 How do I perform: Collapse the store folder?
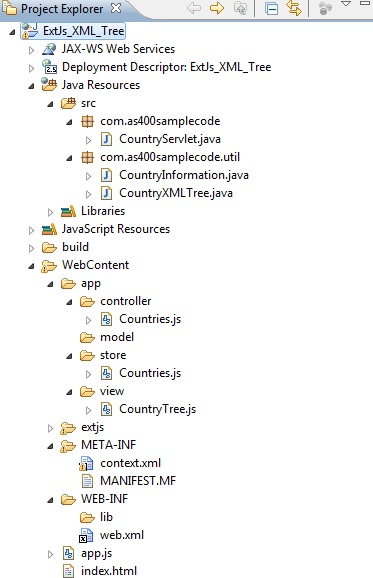coord(69,356)
